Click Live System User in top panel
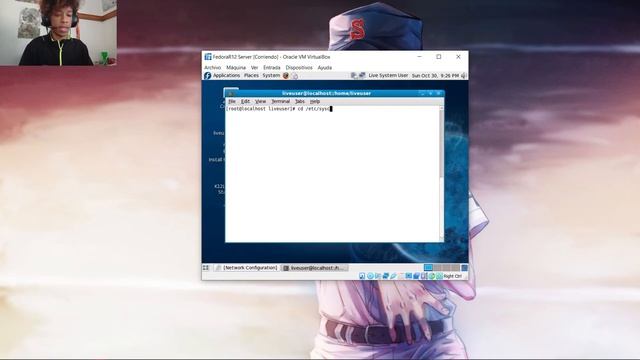Viewport: 640px width, 360px height. tap(388, 76)
